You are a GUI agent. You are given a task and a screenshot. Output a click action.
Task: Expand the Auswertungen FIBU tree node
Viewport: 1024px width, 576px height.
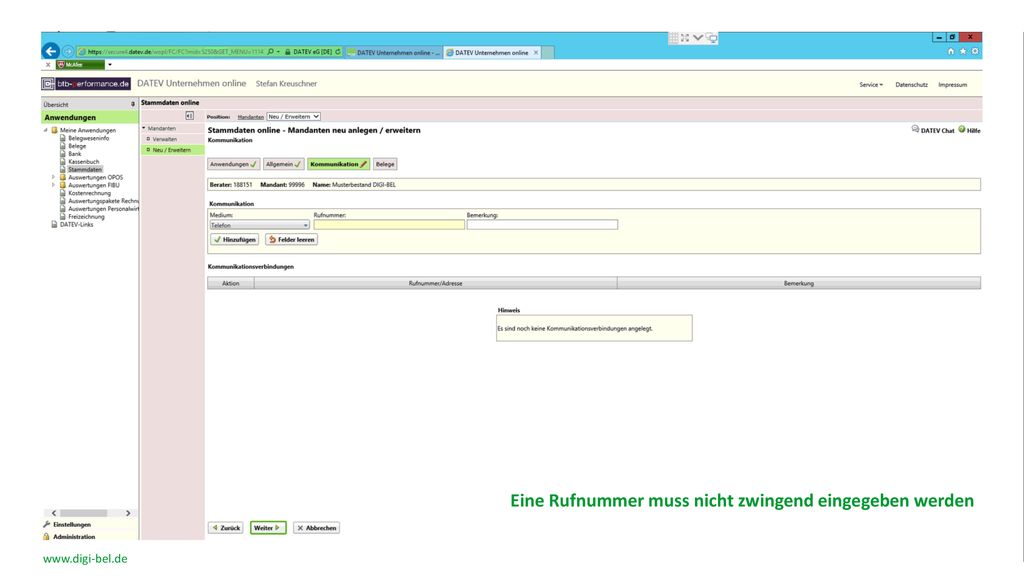pyautogui.click(x=54, y=185)
